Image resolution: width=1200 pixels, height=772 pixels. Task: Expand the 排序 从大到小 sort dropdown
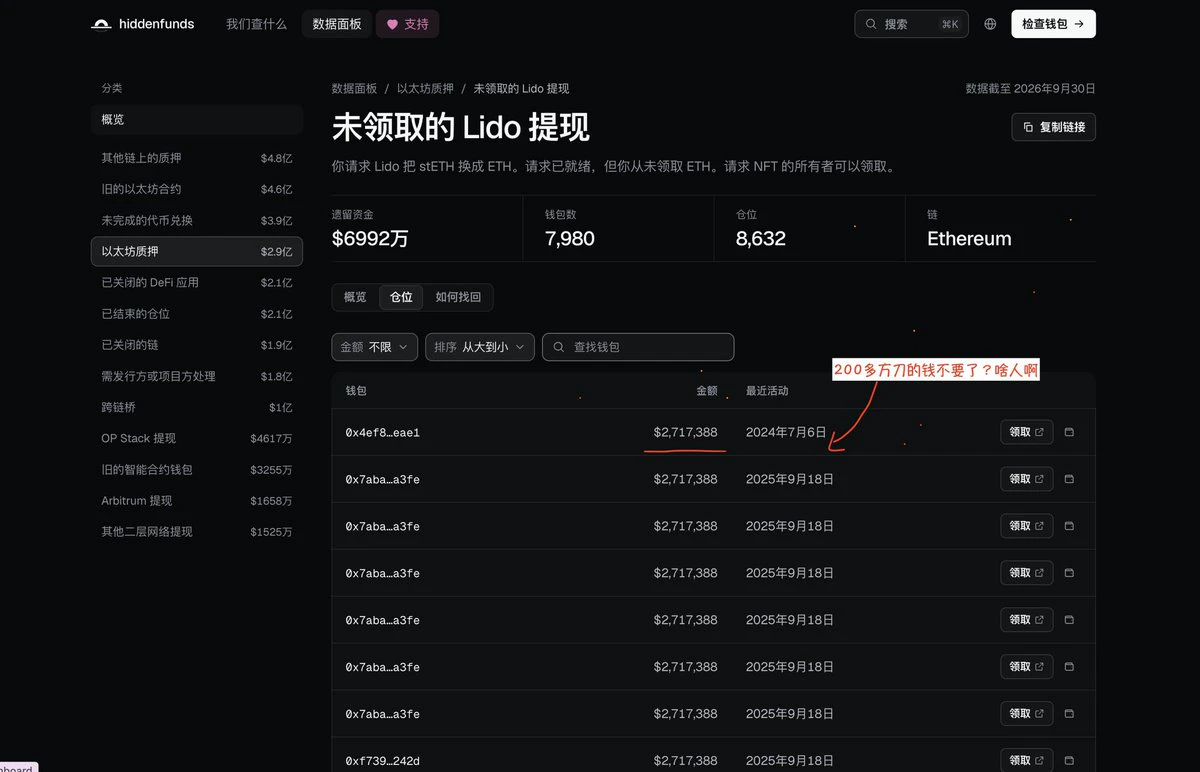click(480, 347)
